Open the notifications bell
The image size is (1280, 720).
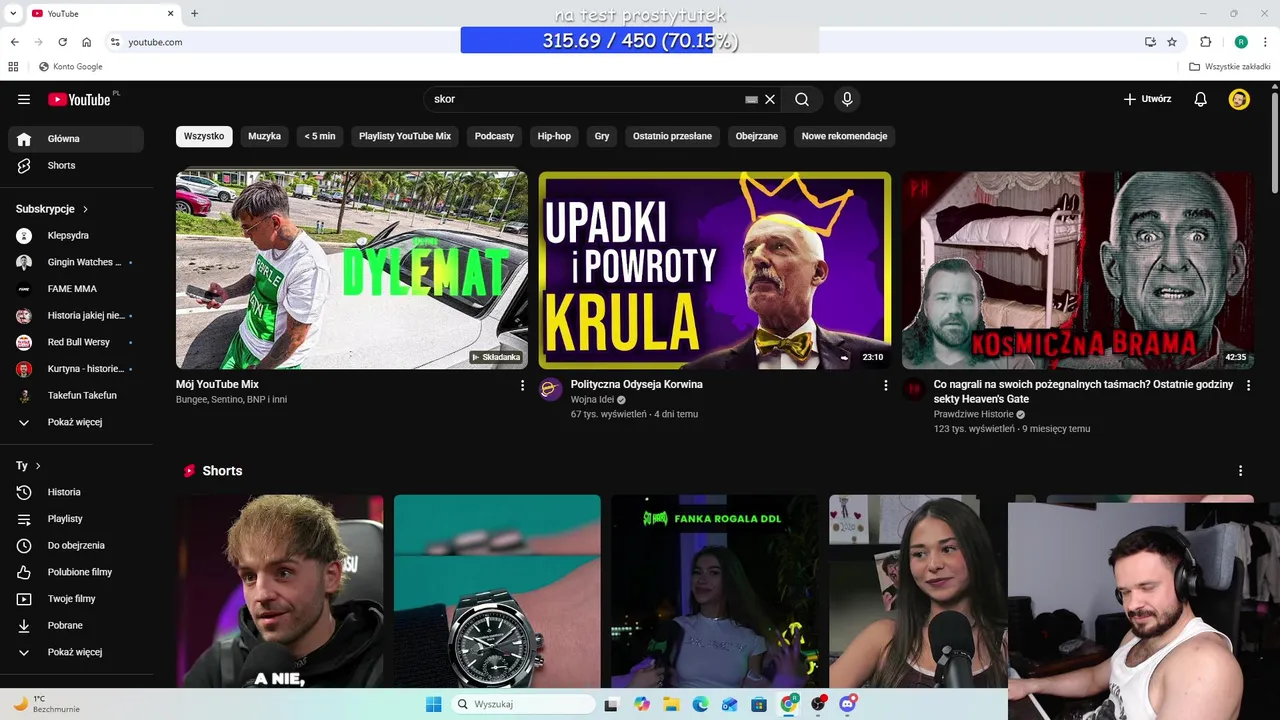(x=1201, y=99)
